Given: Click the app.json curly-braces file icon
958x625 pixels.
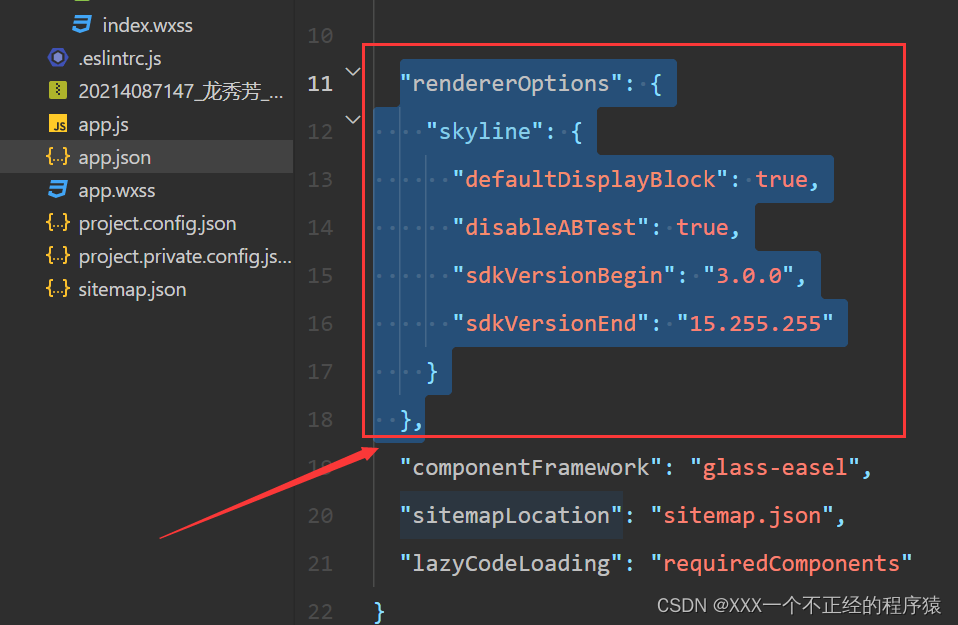Looking at the screenshot, I should click(x=57, y=156).
